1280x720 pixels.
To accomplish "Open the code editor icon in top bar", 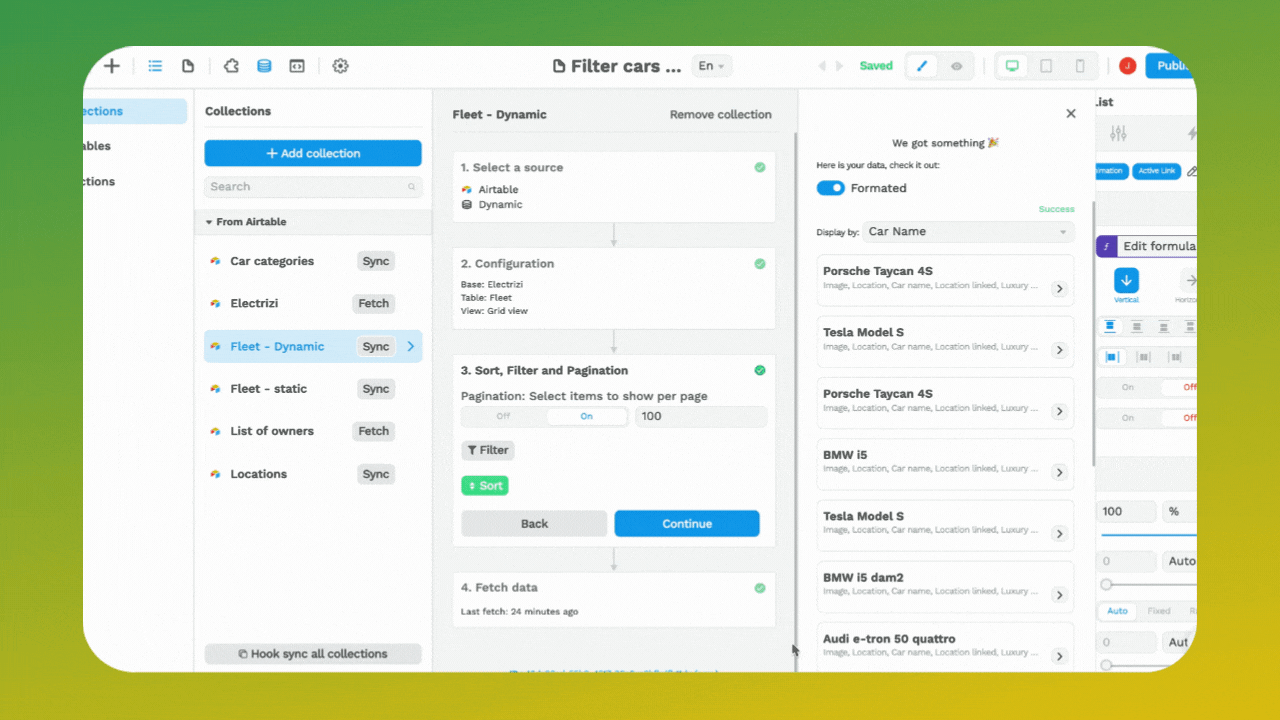I will tap(297, 66).
